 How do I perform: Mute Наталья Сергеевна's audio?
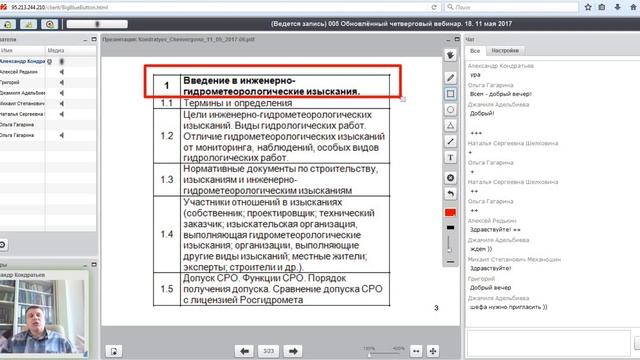[62, 114]
